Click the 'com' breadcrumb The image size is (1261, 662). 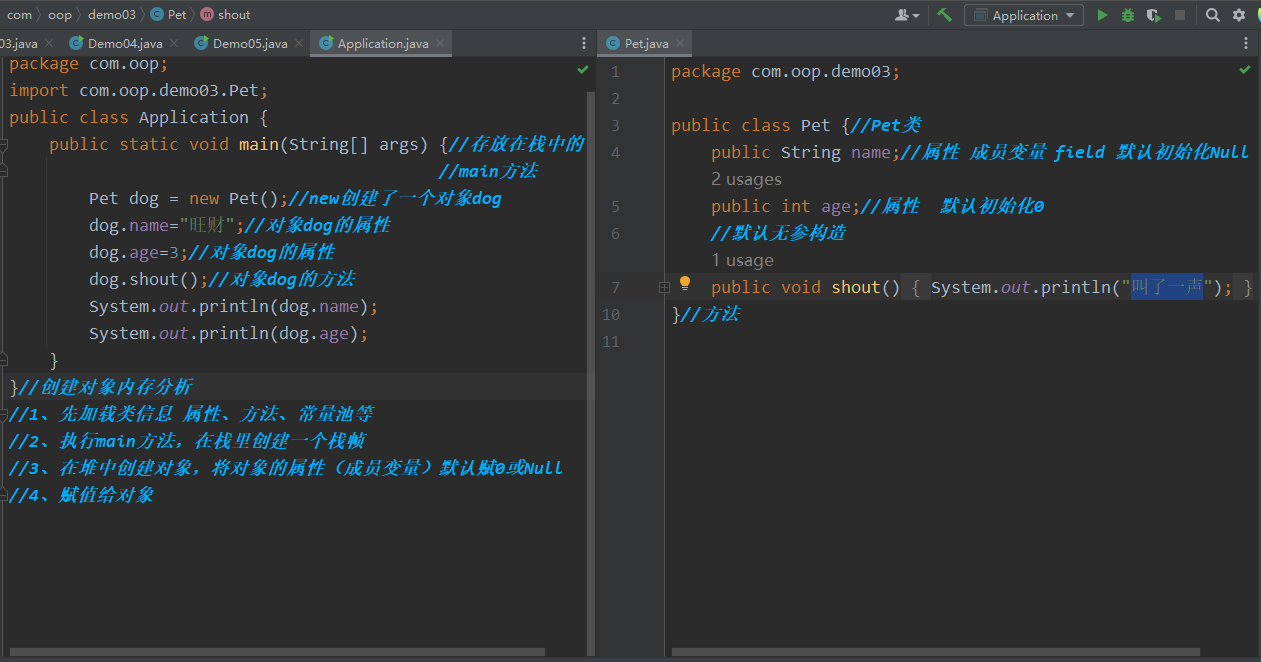(x=19, y=15)
